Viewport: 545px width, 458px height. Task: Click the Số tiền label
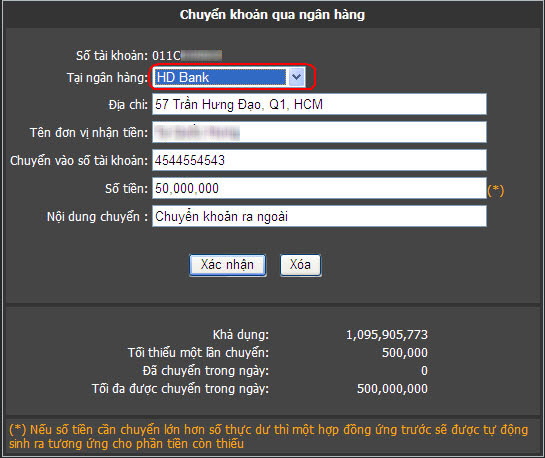point(127,189)
